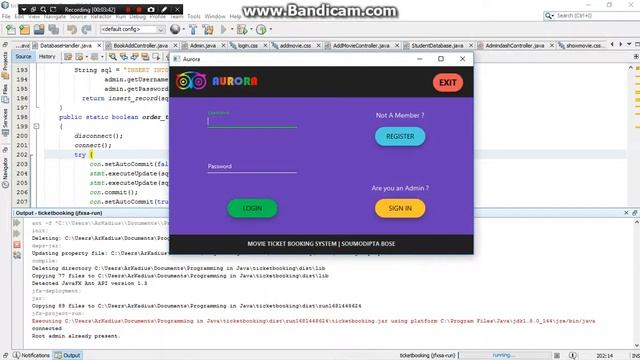640x360 pixels.
Task: Switch to the AdmindashController.java tab
Action: (515, 45)
